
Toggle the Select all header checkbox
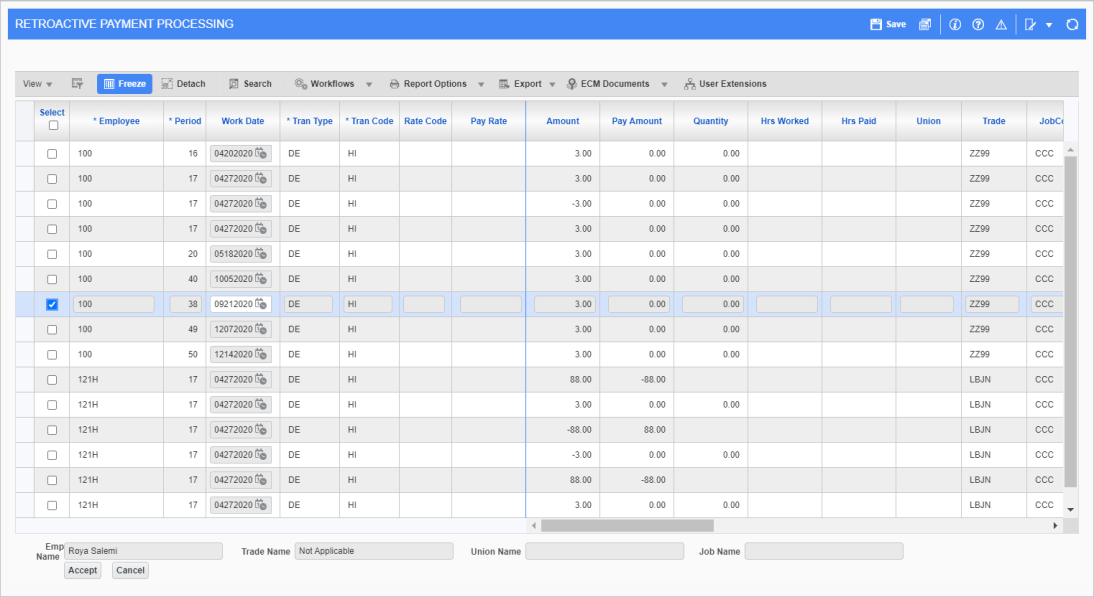point(52,125)
